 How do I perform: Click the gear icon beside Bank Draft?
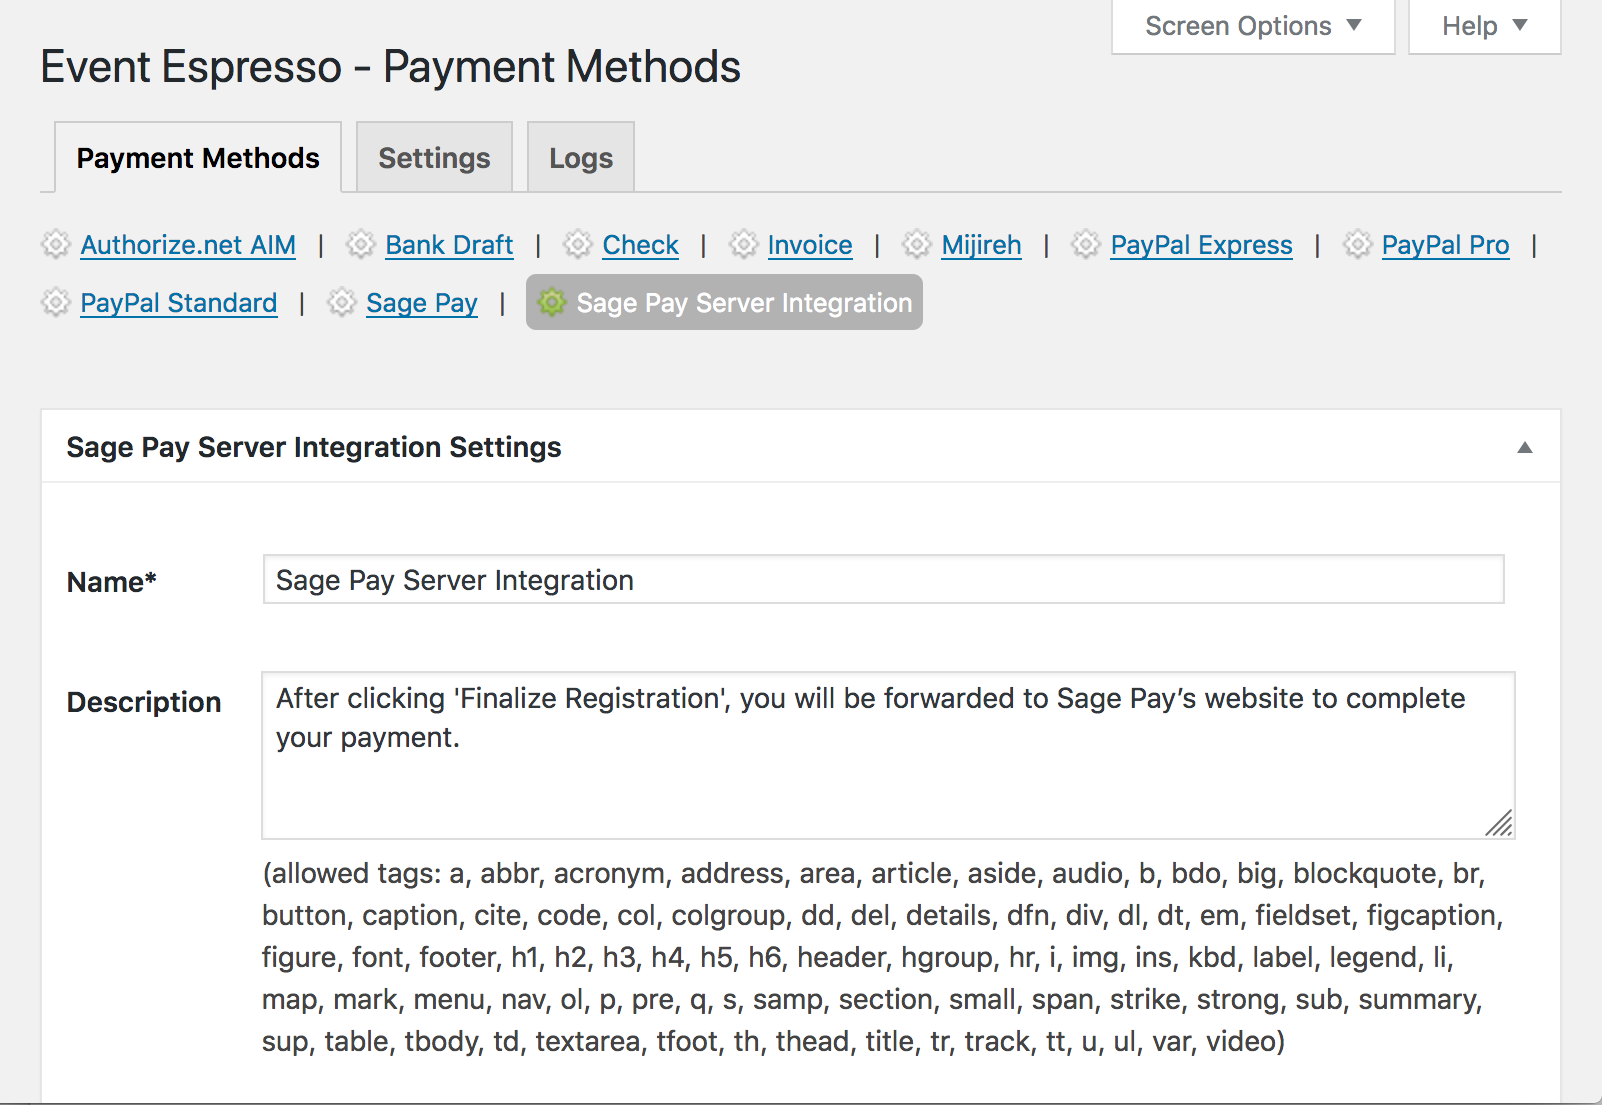click(x=361, y=244)
